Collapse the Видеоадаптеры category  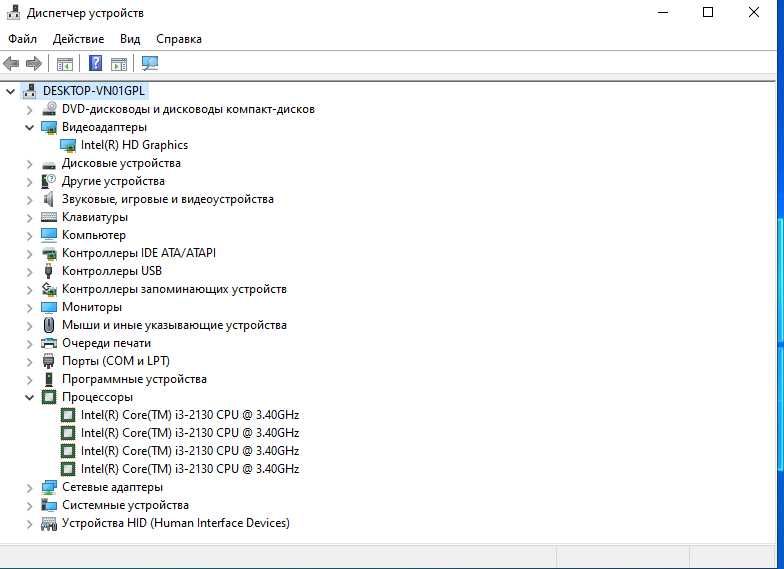(x=30, y=128)
